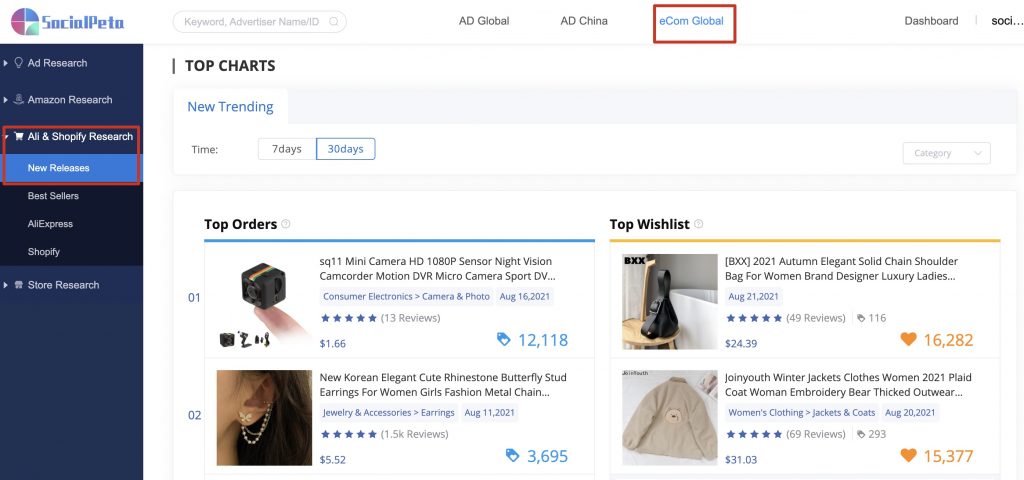
Task: Open BXX Shoulder Bag product title
Action: click(841, 268)
